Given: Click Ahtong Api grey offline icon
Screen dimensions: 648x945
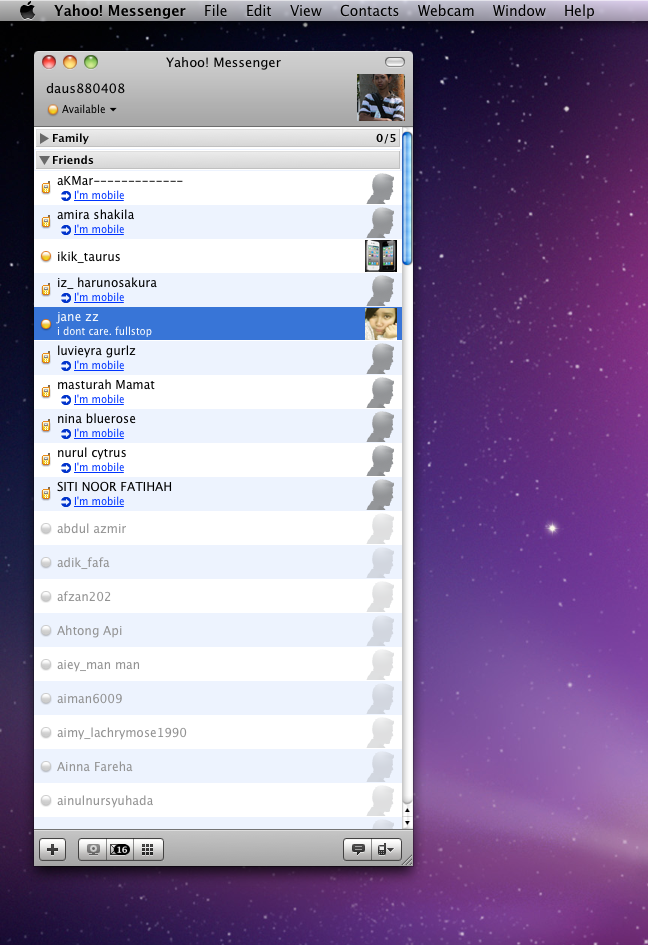Looking at the screenshot, I should click(x=46, y=630).
